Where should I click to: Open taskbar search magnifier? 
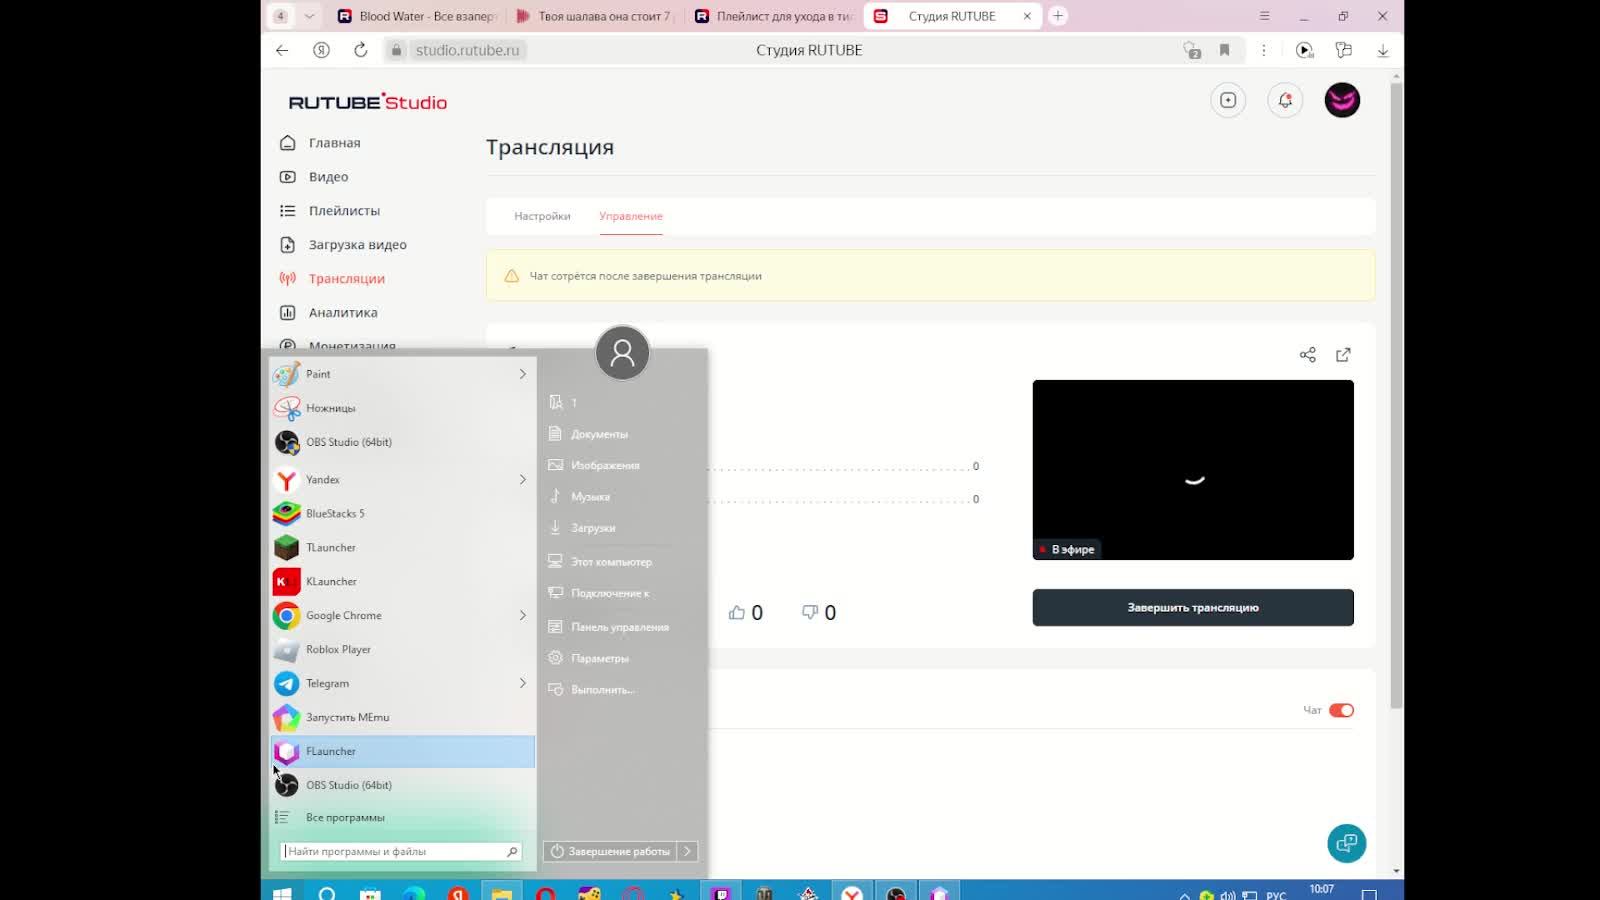tap(327, 893)
